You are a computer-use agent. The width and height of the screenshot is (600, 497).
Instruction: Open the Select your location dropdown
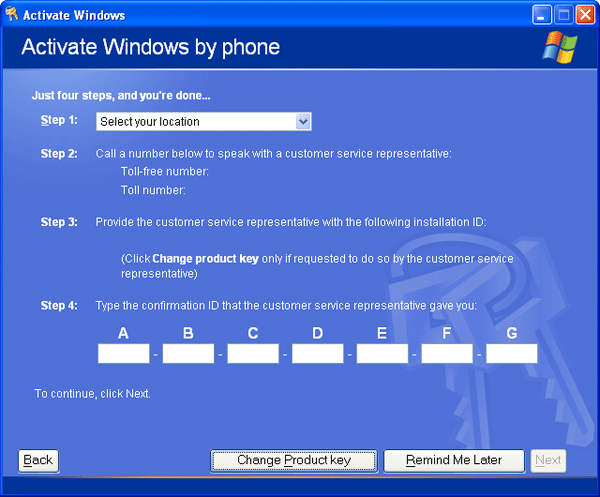[204, 122]
